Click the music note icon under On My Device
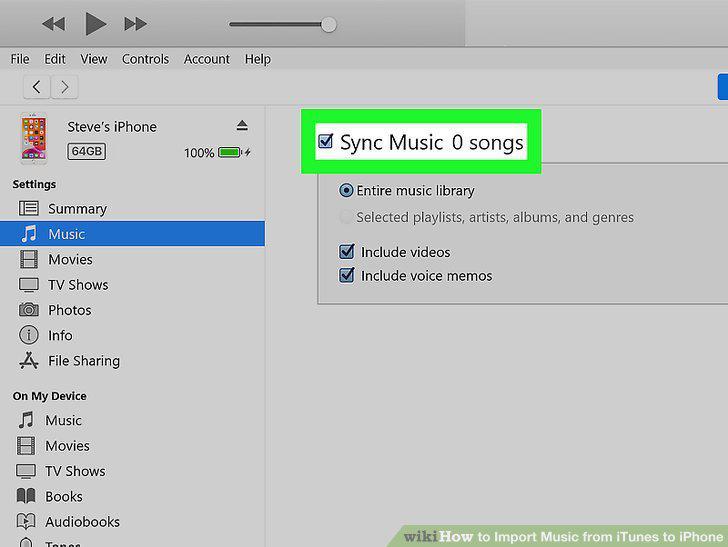This screenshot has height=547, width=728. pos(26,420)
